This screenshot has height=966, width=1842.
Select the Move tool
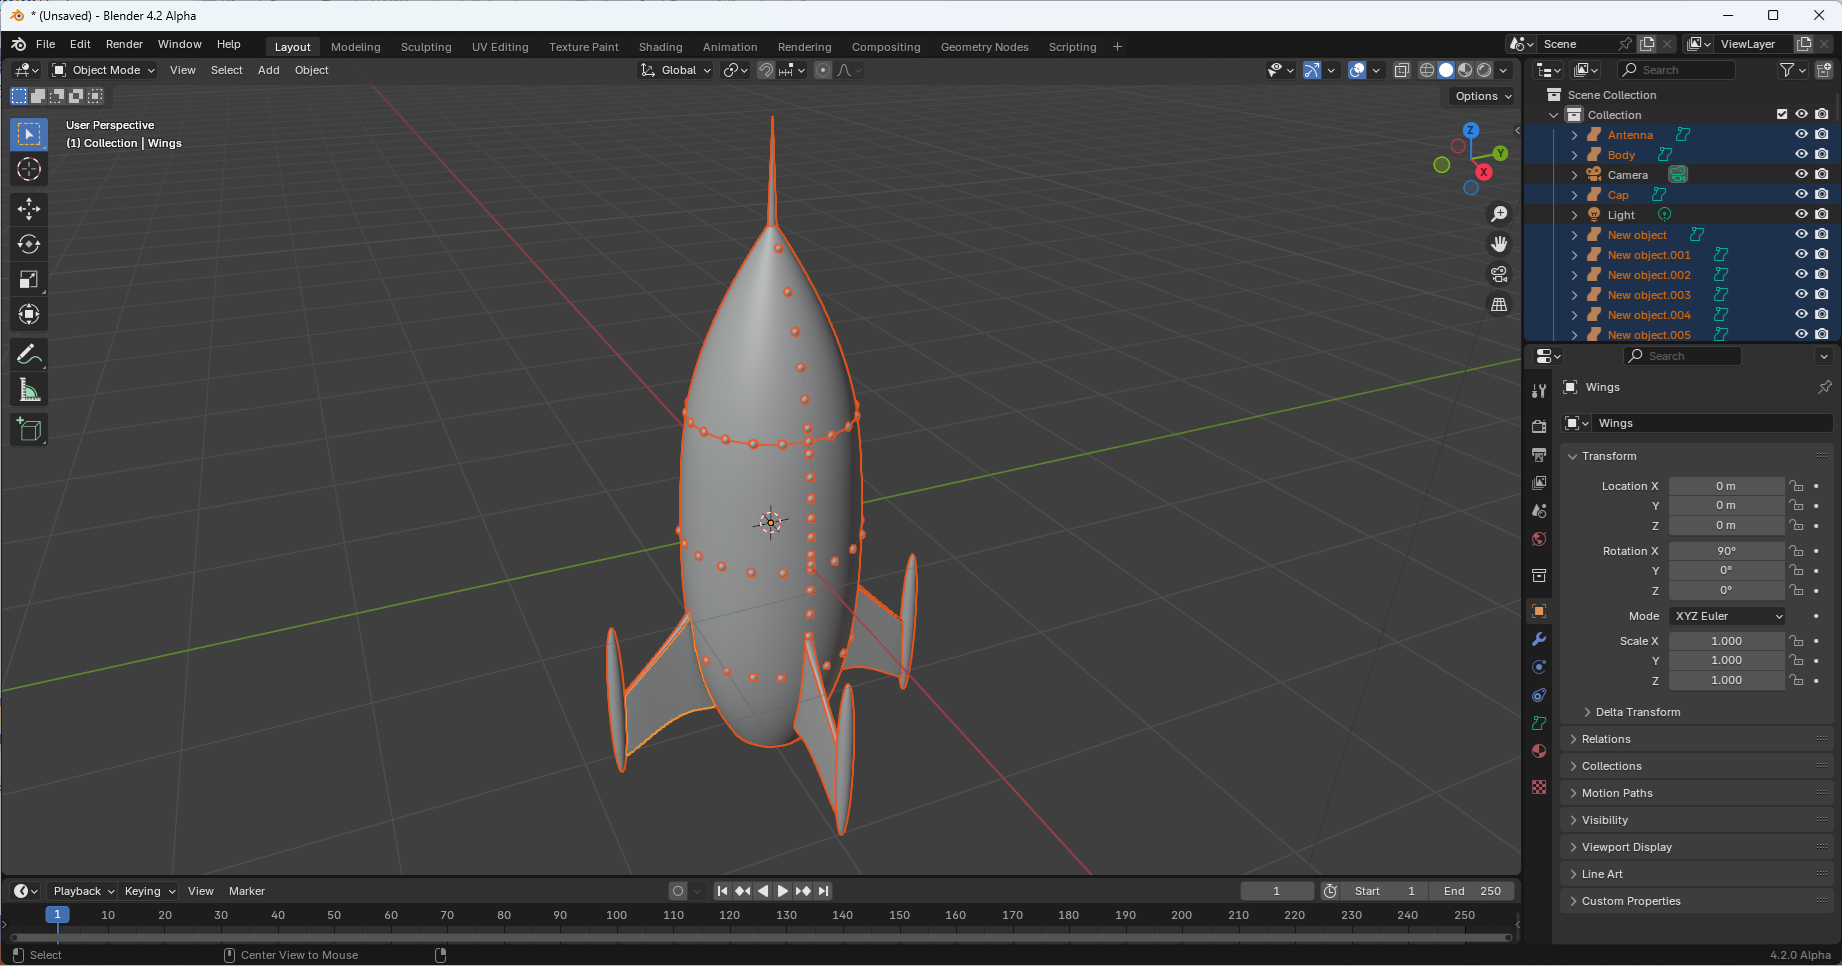[x=29, y=209]
